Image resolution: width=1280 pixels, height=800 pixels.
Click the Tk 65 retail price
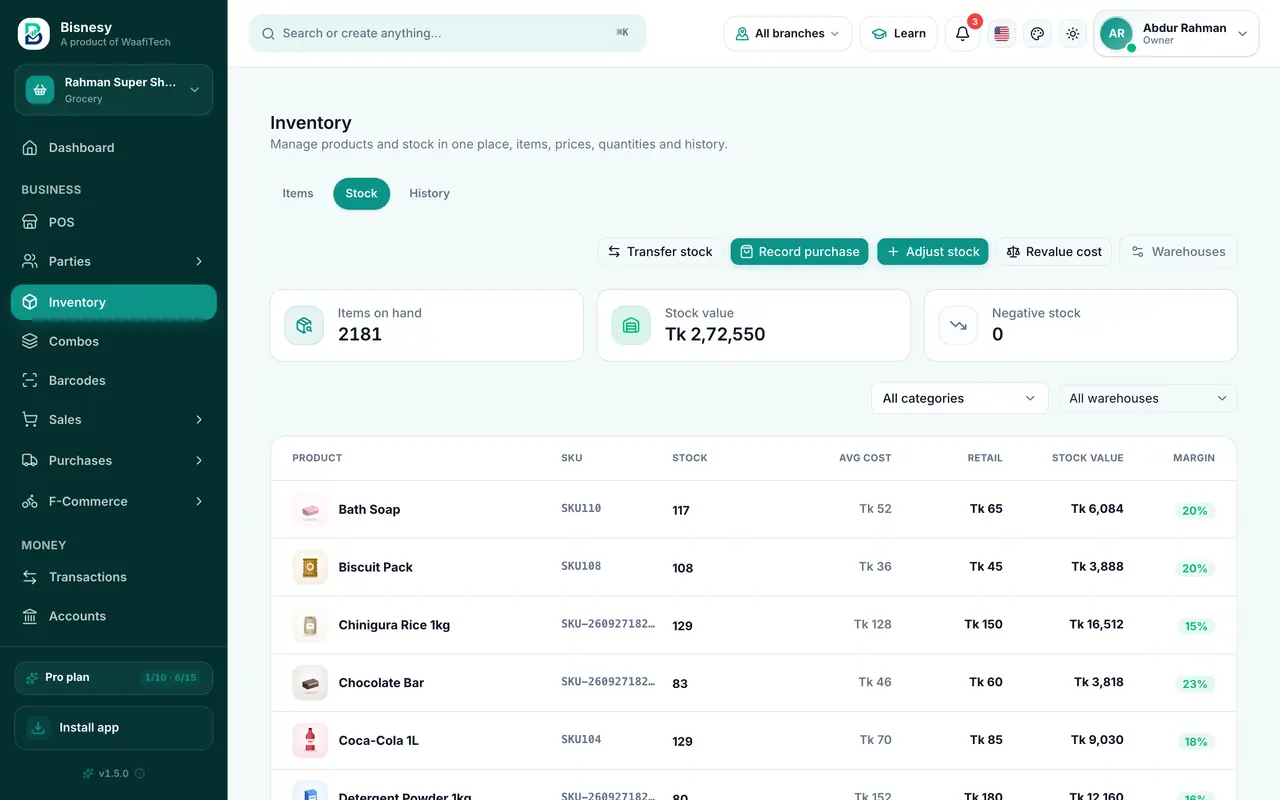pos(986,508)
